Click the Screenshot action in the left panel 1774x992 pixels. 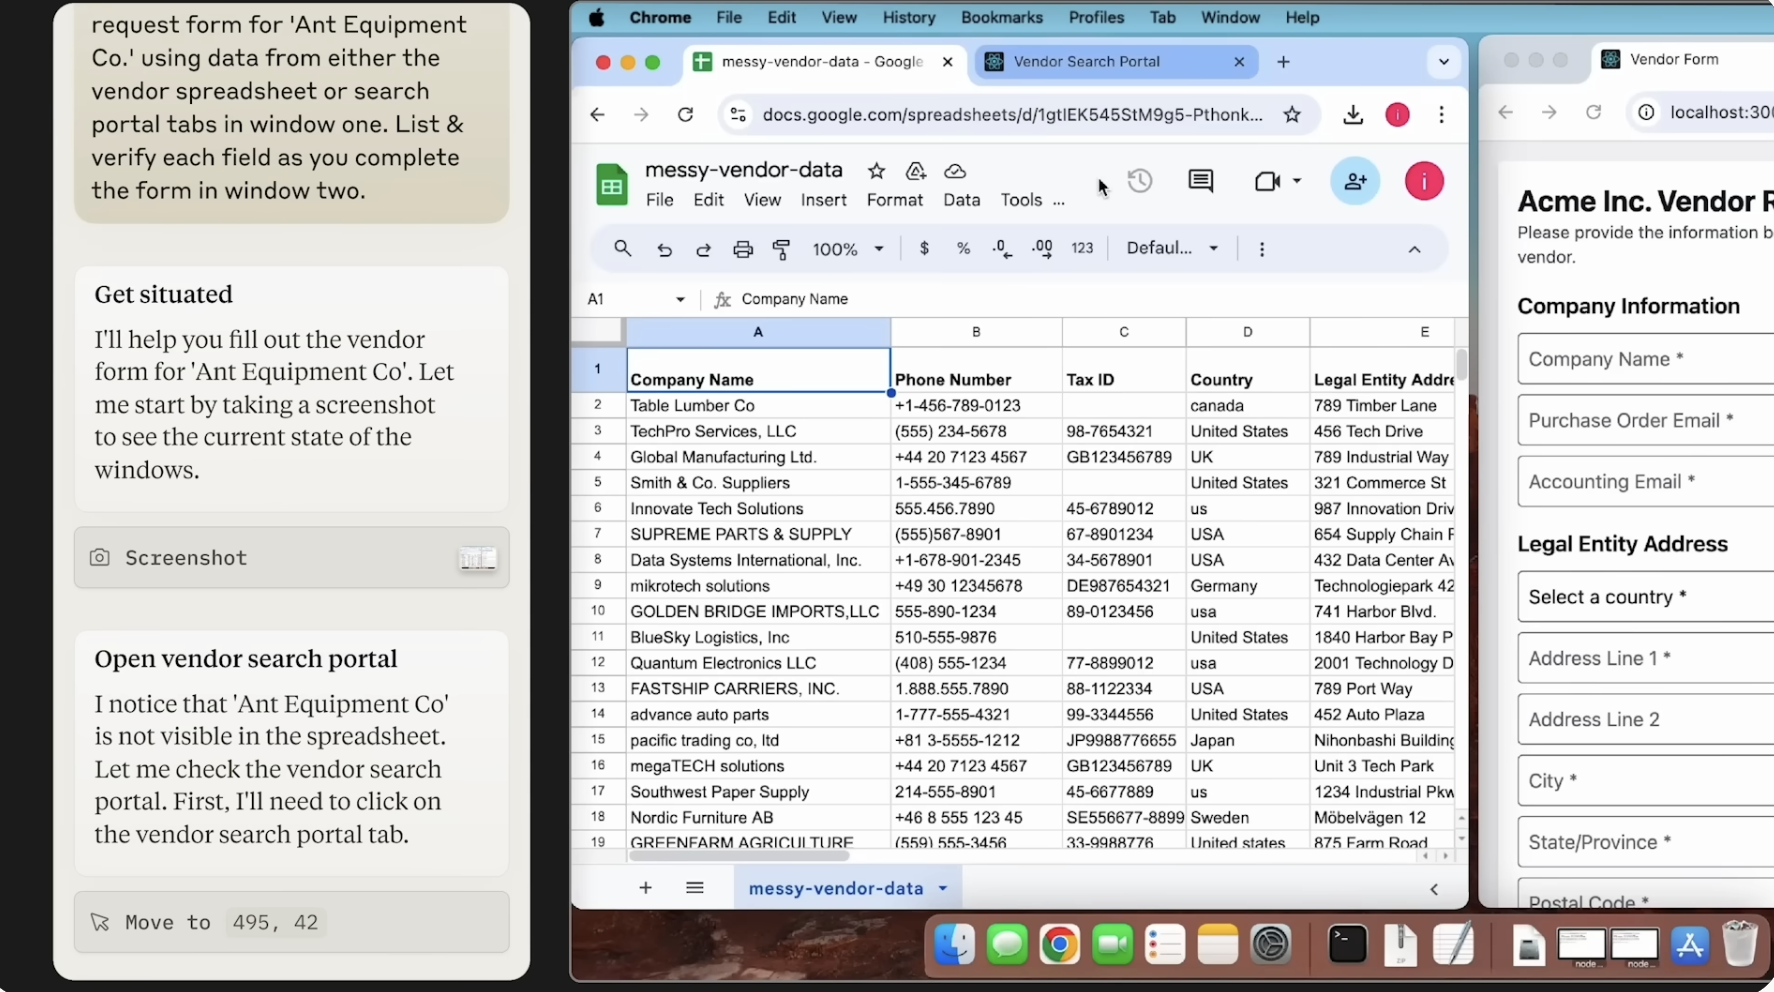click(x=292, y=557)
